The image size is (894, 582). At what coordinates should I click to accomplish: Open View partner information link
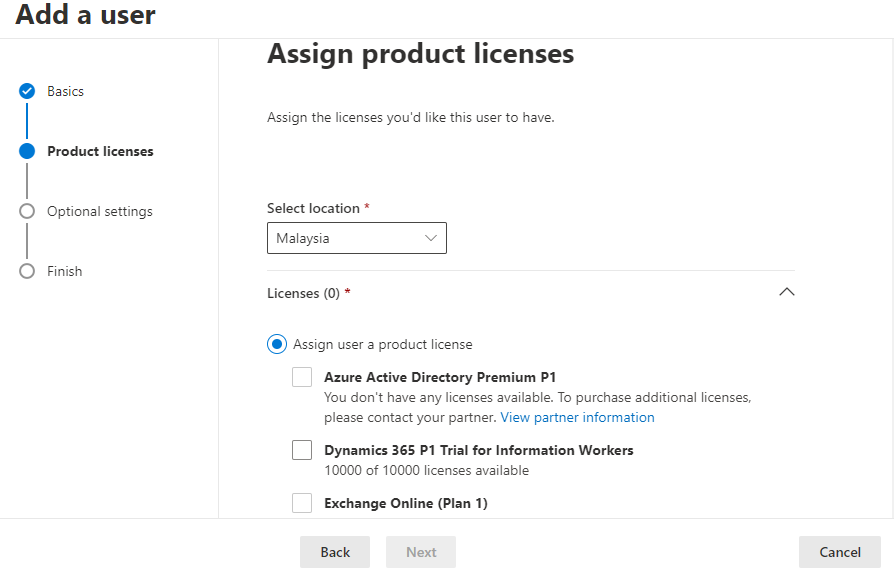point(578,417)
